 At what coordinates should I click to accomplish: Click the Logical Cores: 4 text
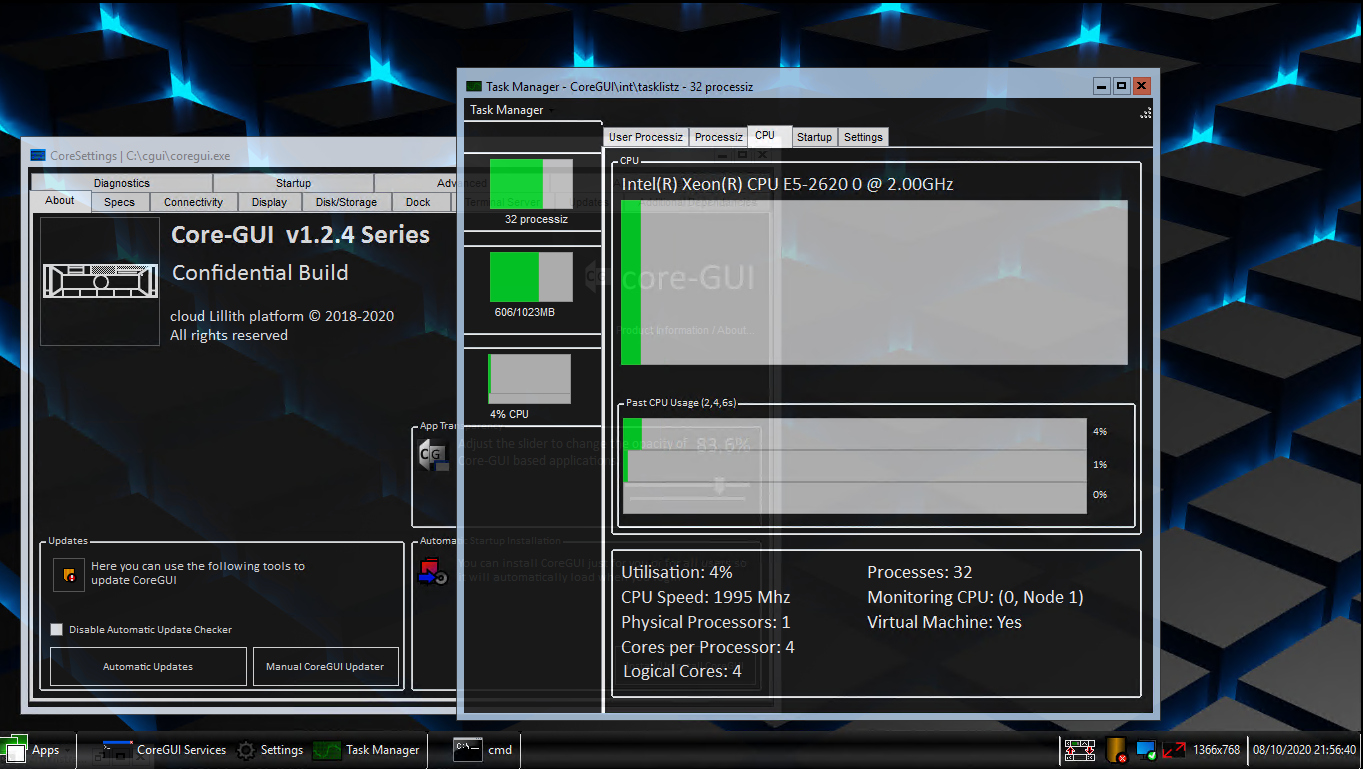(682, 671)
